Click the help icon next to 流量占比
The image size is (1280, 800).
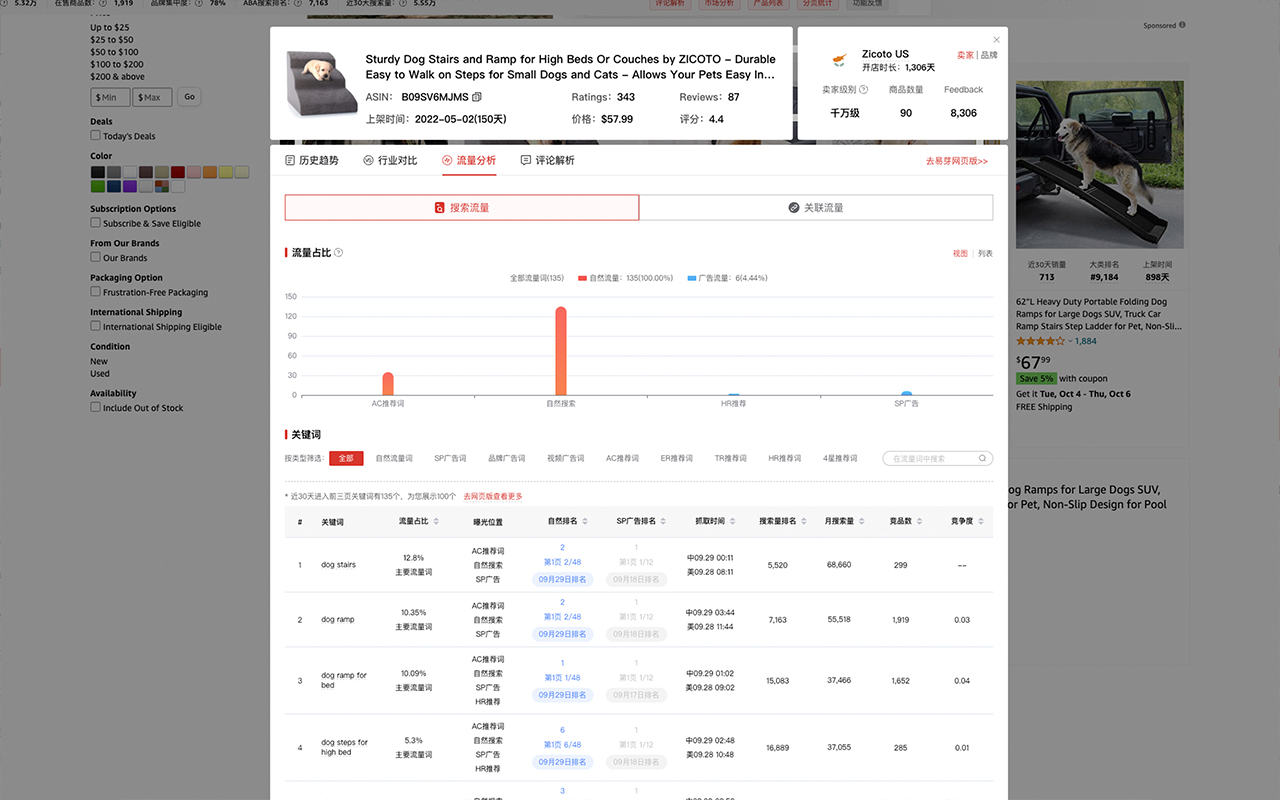339,253
